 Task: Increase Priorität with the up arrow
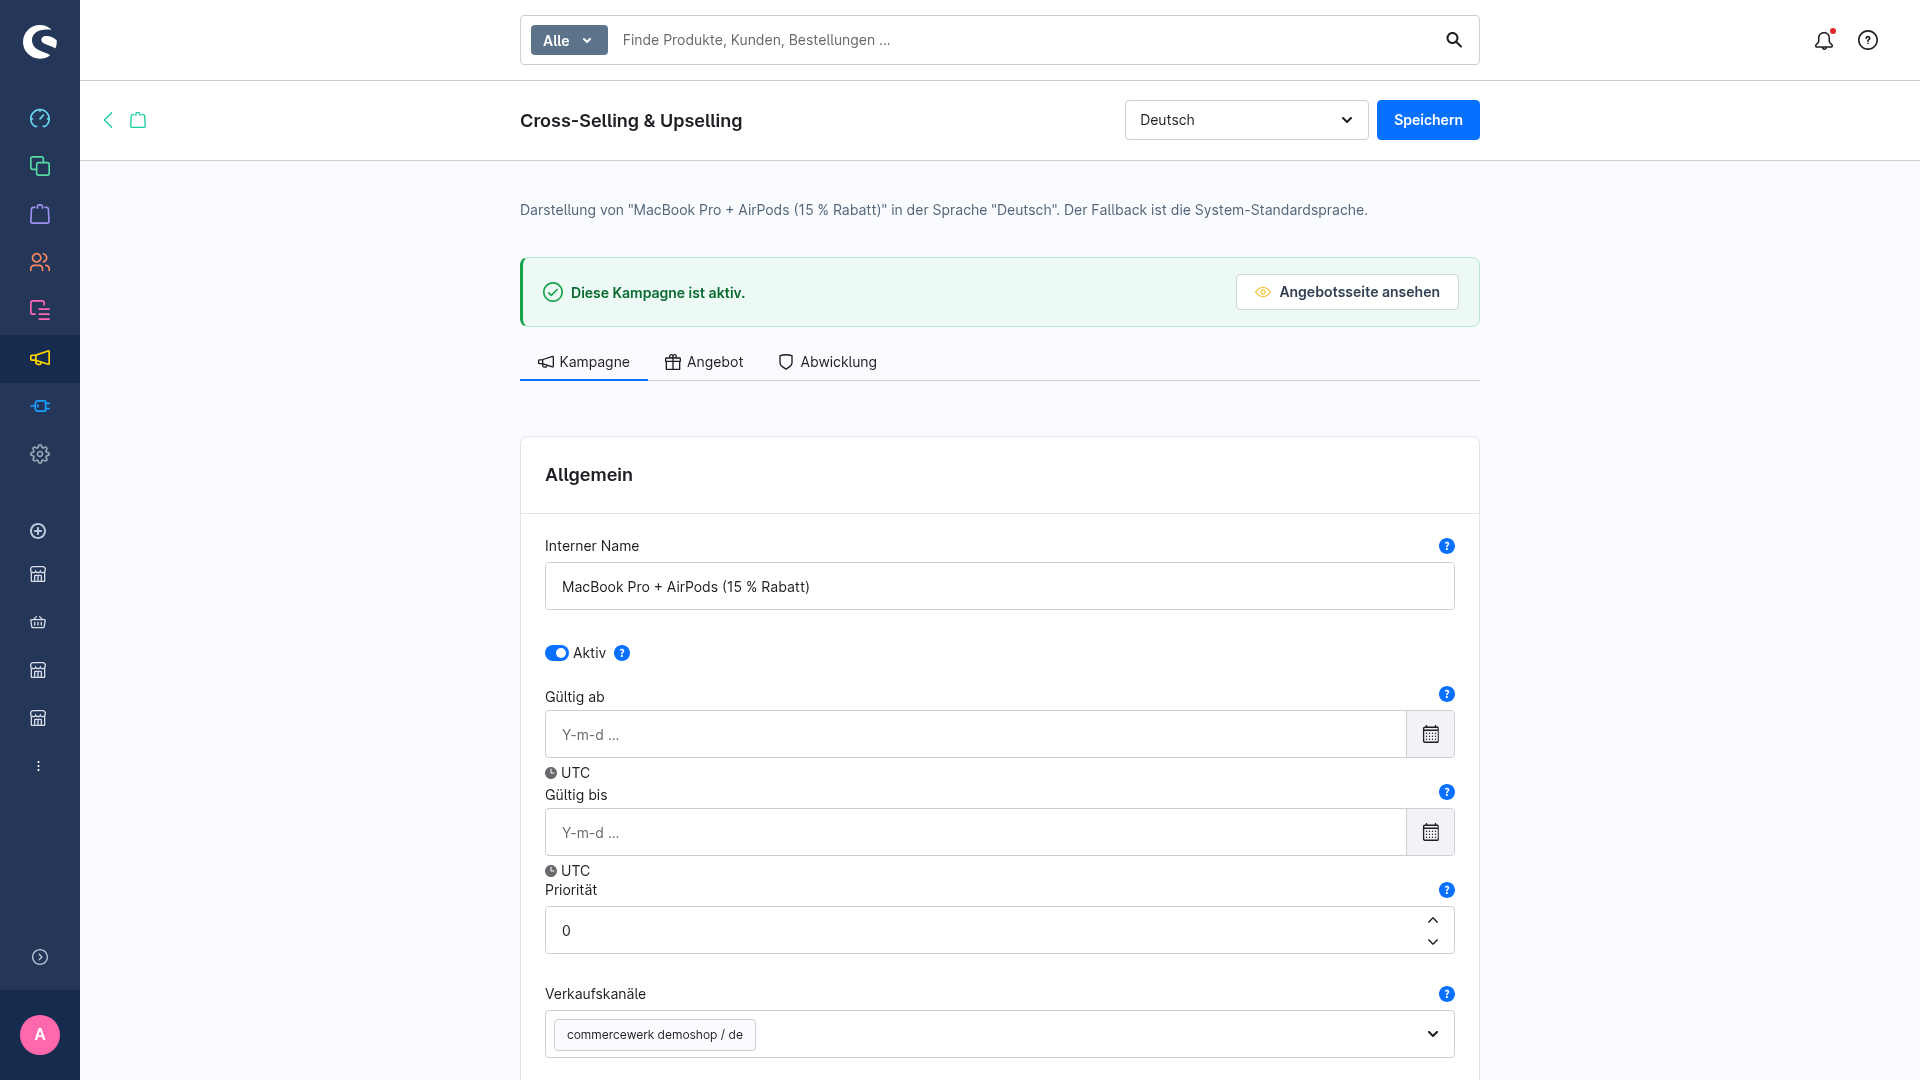(x=1433, y=920)
